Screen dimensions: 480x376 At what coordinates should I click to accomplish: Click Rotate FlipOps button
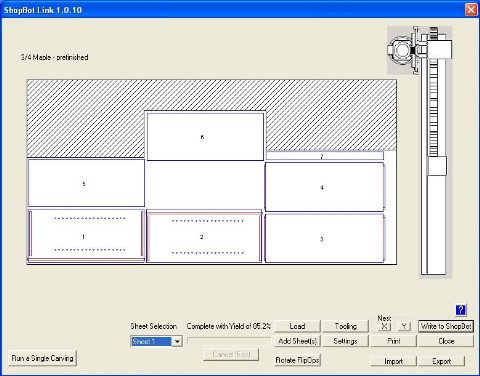tap(297, 360)
